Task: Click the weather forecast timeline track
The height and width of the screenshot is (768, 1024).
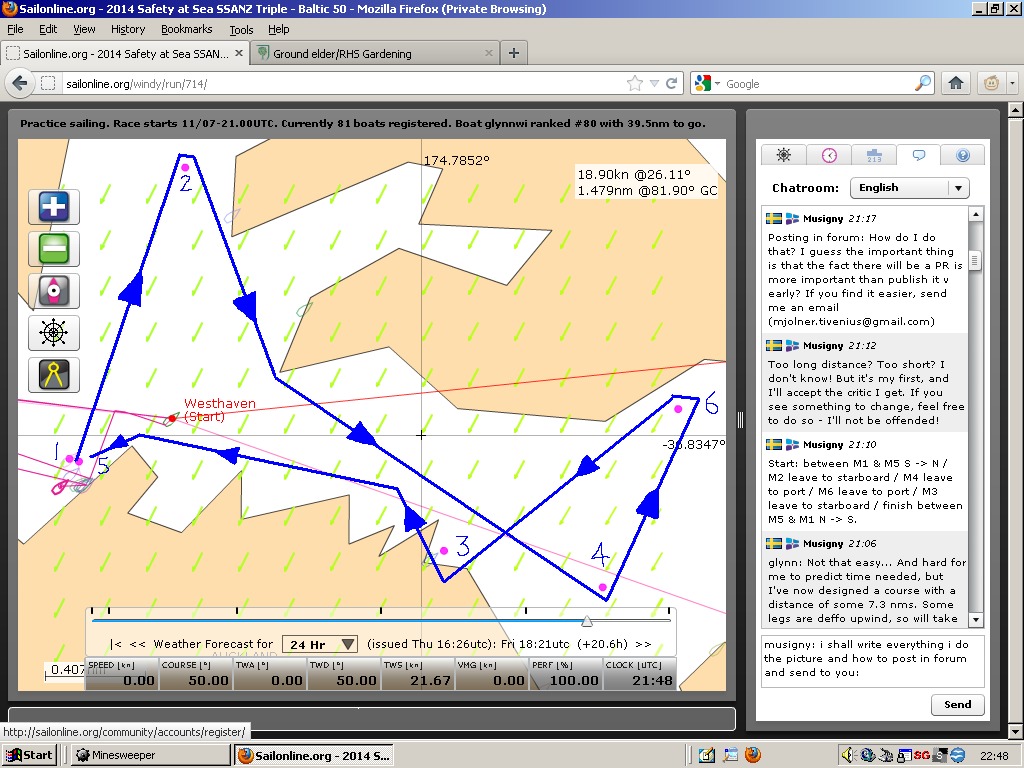Action: (381, 620)
